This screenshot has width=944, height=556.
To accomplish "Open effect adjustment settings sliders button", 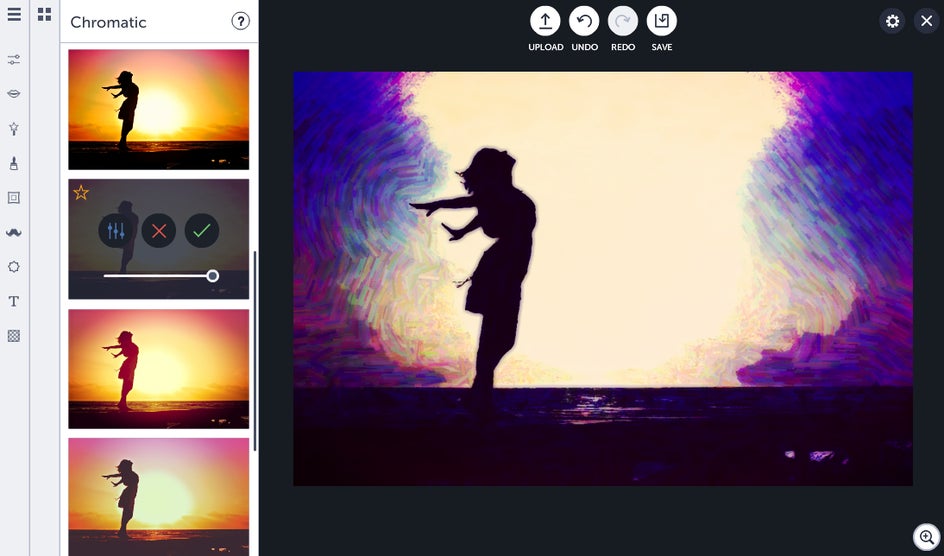I will point(116,230).
